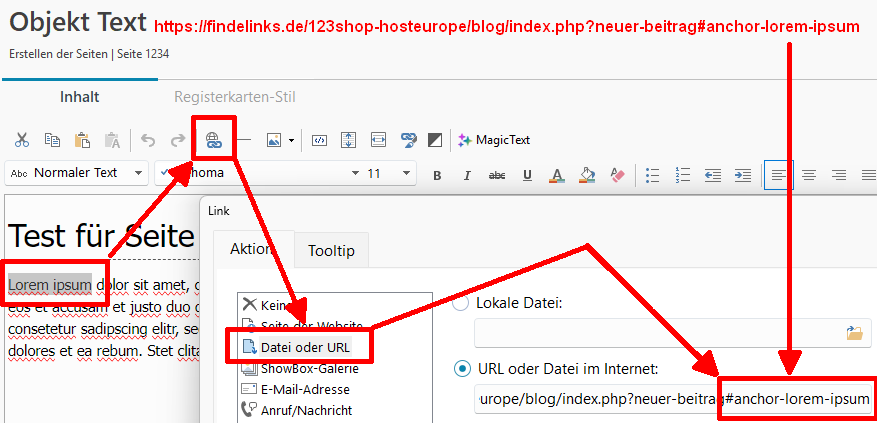This screenshot has height=423, width=877.
Task: Select the Aktion tab in Link dialog
Action: pos(253,249)
